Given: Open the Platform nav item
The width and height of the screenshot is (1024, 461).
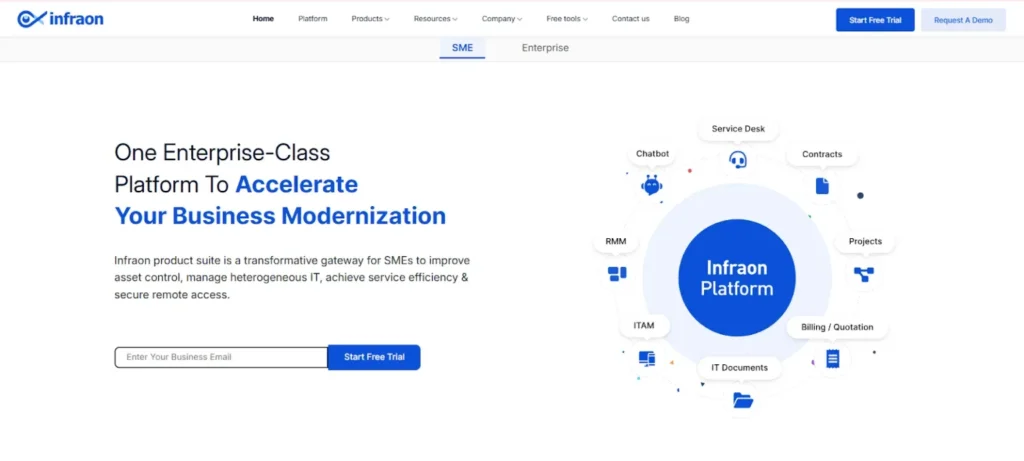Looking at the screenshot, I should (313, 19).
